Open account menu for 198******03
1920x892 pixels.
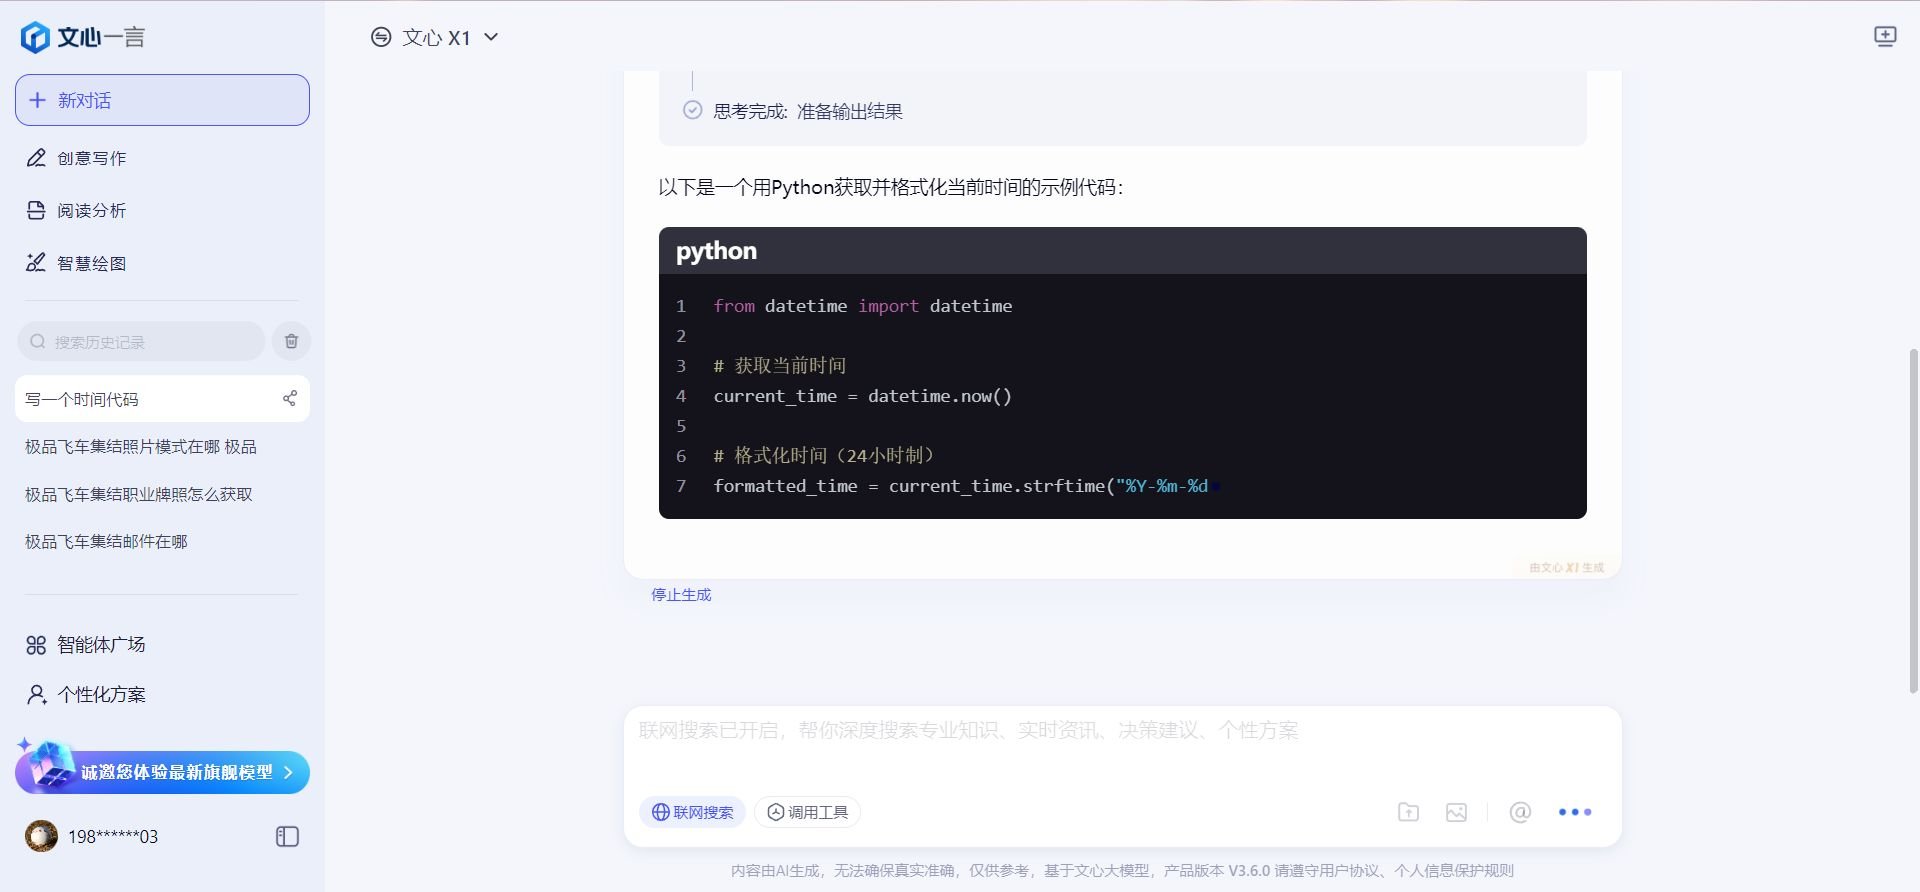click(x=92, y=837)
